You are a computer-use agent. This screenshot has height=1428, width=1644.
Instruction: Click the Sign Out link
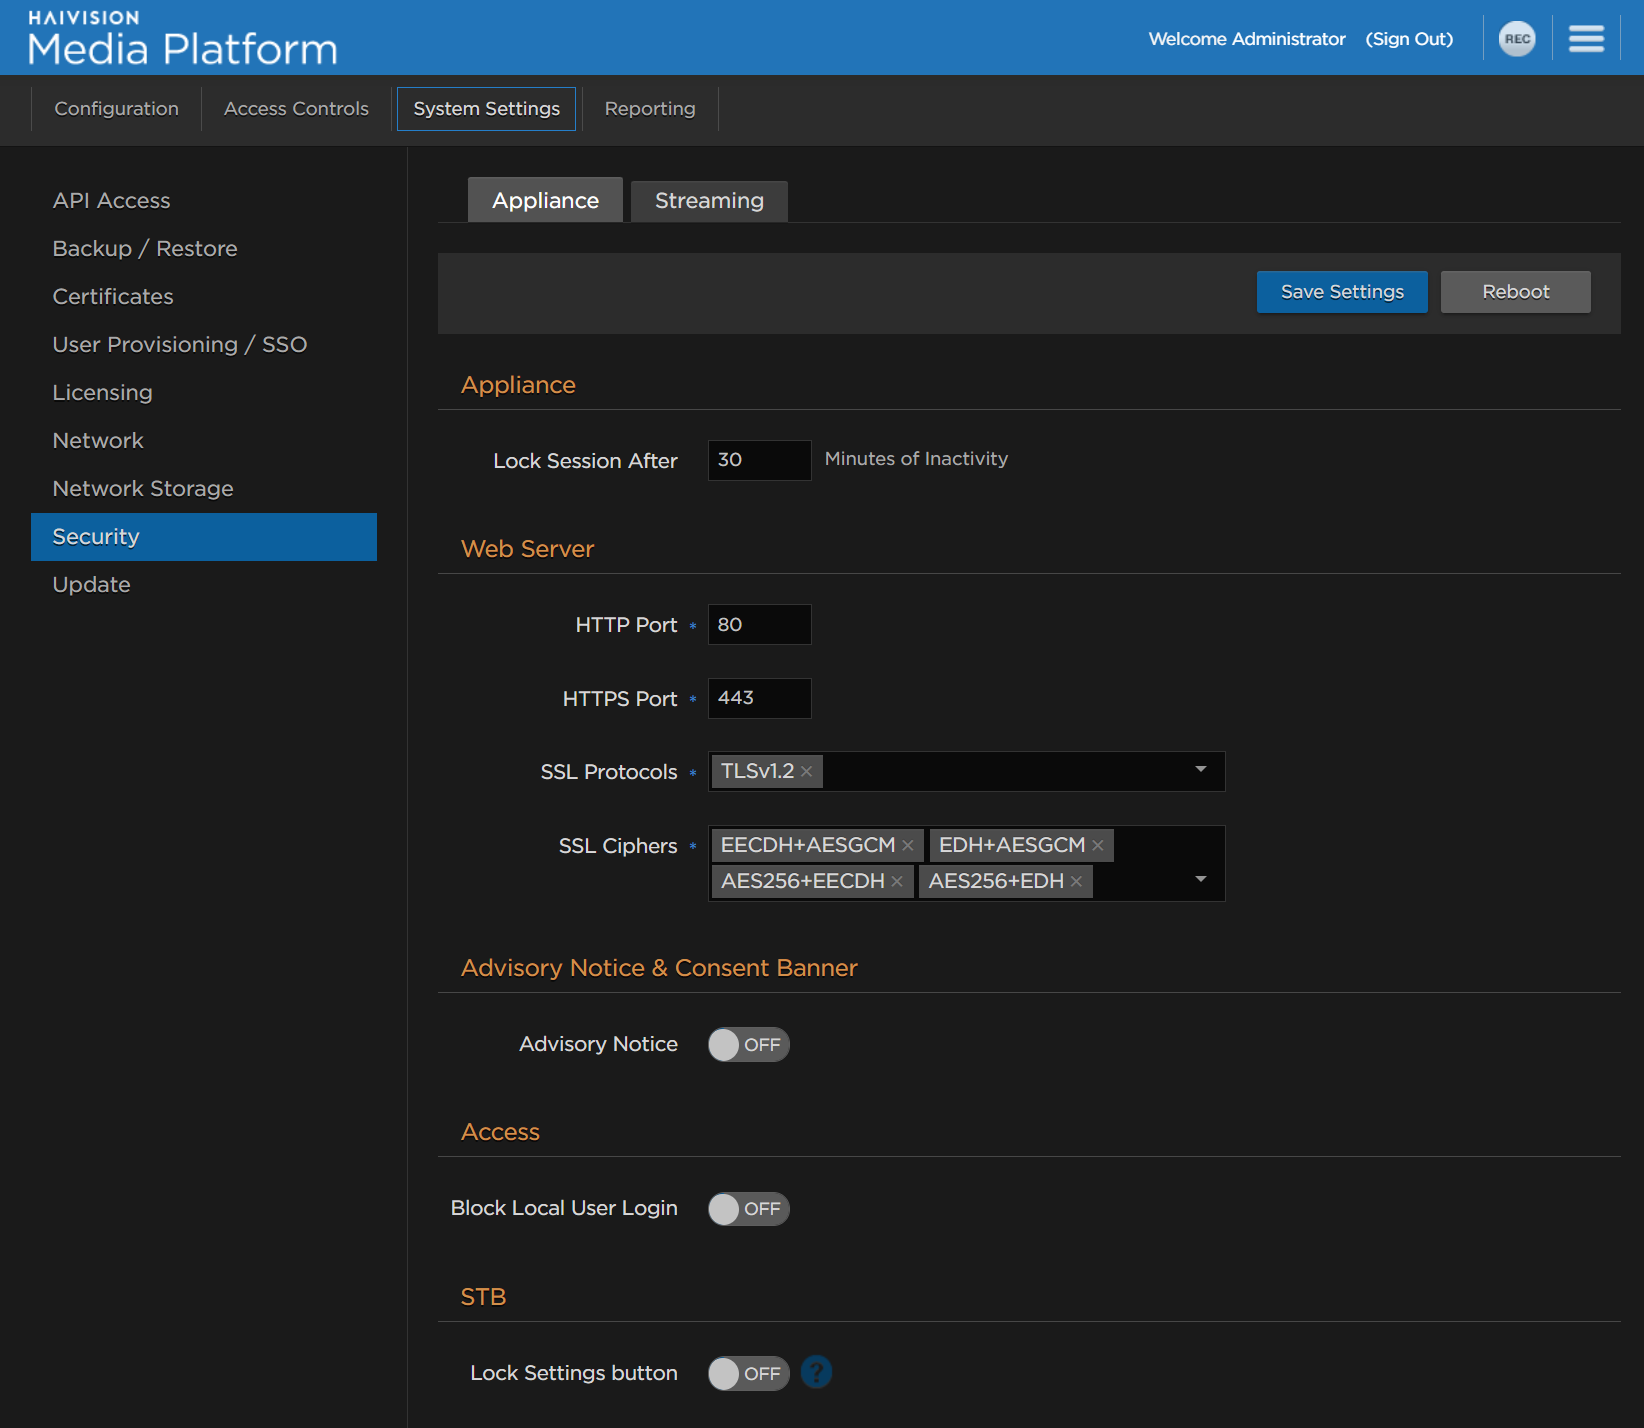[1408, 39]
